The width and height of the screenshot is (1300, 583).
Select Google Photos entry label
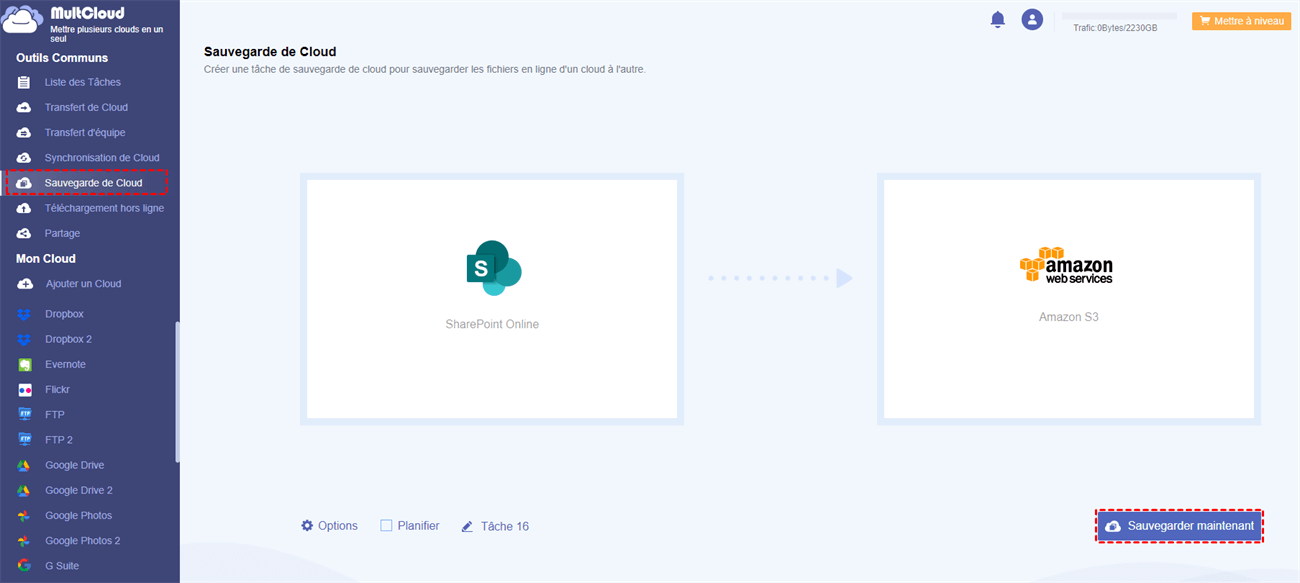(x=78, y=516)
